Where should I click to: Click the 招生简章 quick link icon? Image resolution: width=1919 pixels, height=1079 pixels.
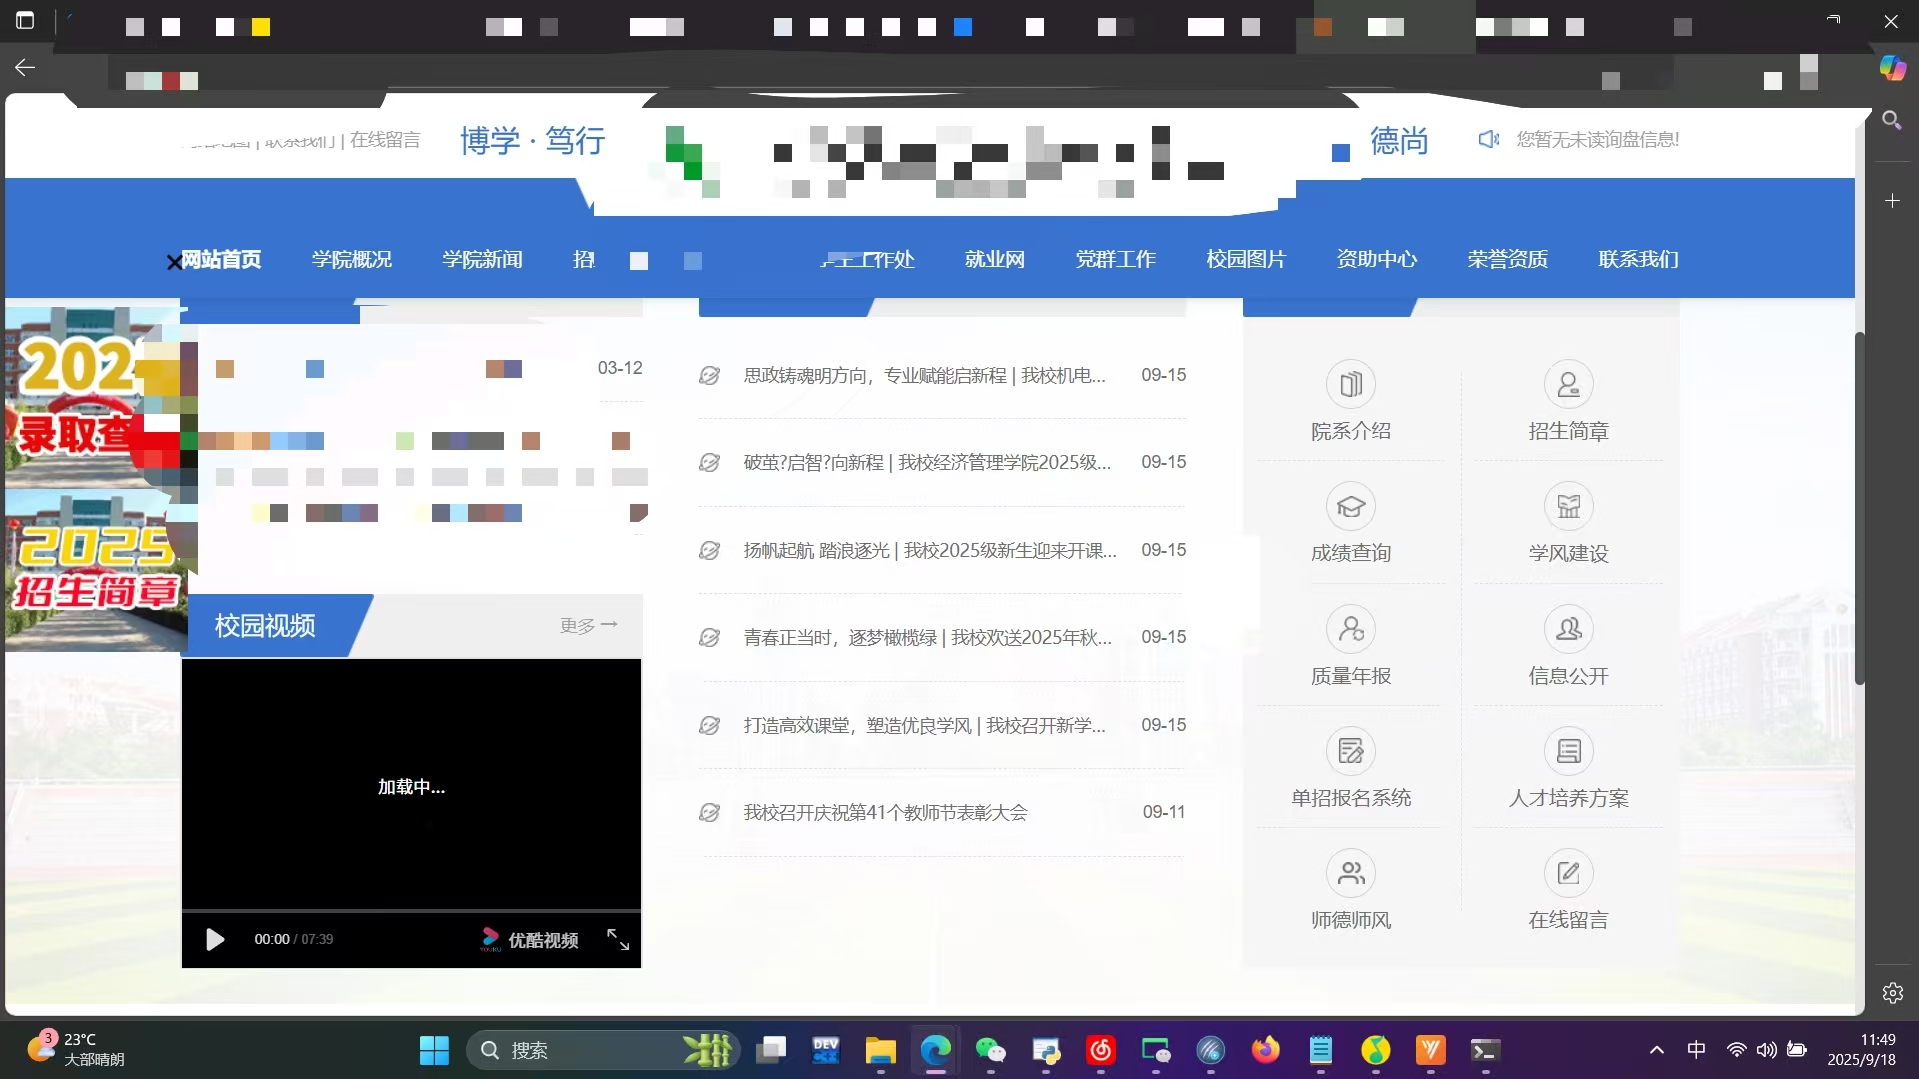tap(1567, 385)
